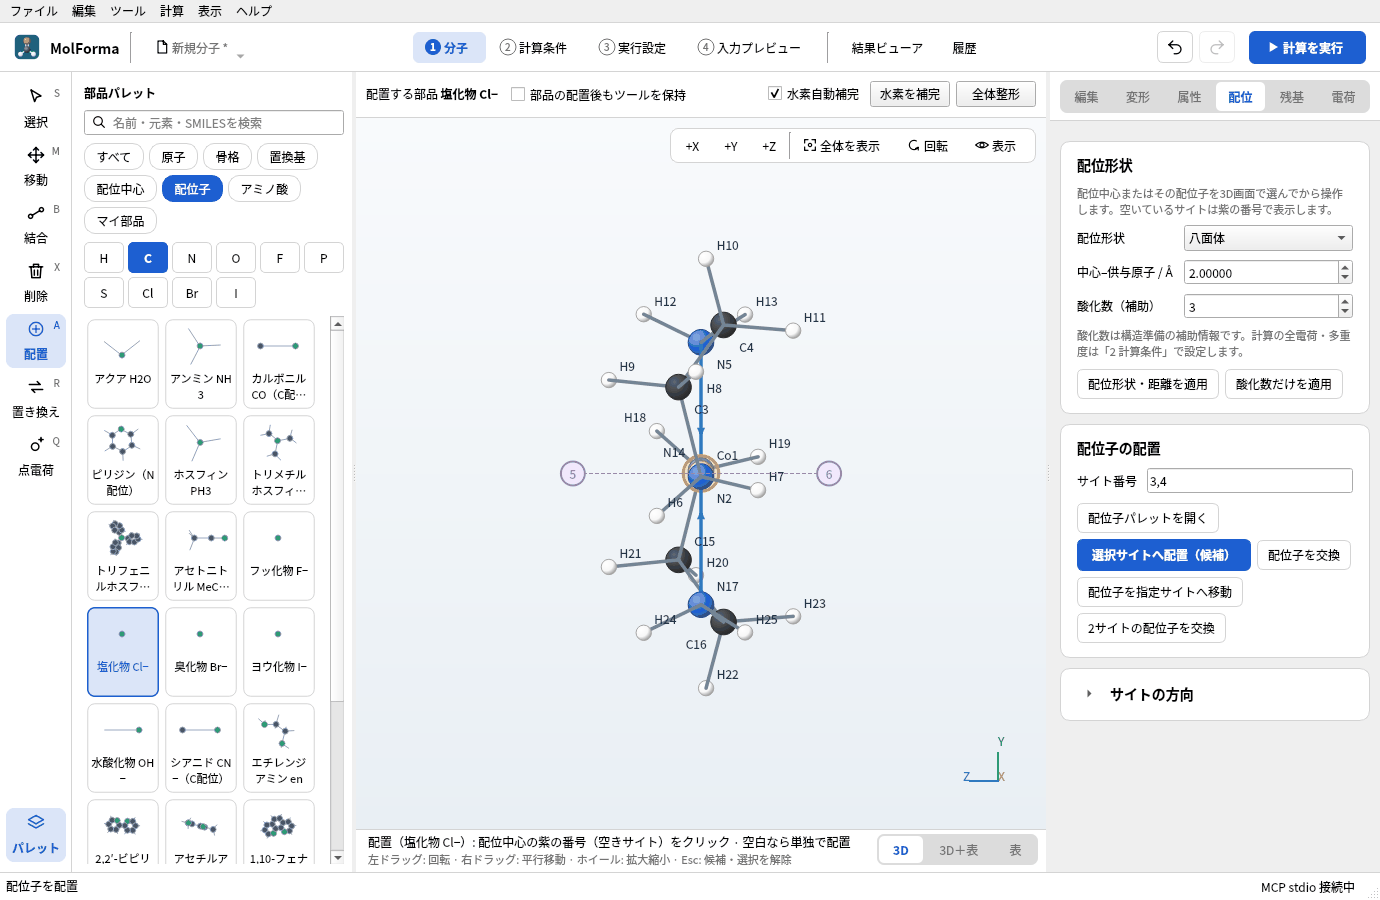Click the 回転 rotate view button
This screenshot has width=1380, height=900.
click(x=928, y=146)
